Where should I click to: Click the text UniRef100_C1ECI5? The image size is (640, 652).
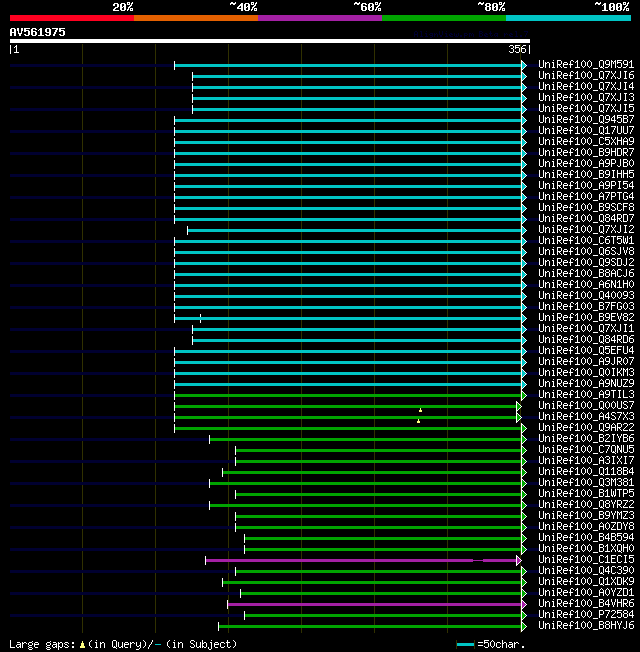click(x=586, y=560)
